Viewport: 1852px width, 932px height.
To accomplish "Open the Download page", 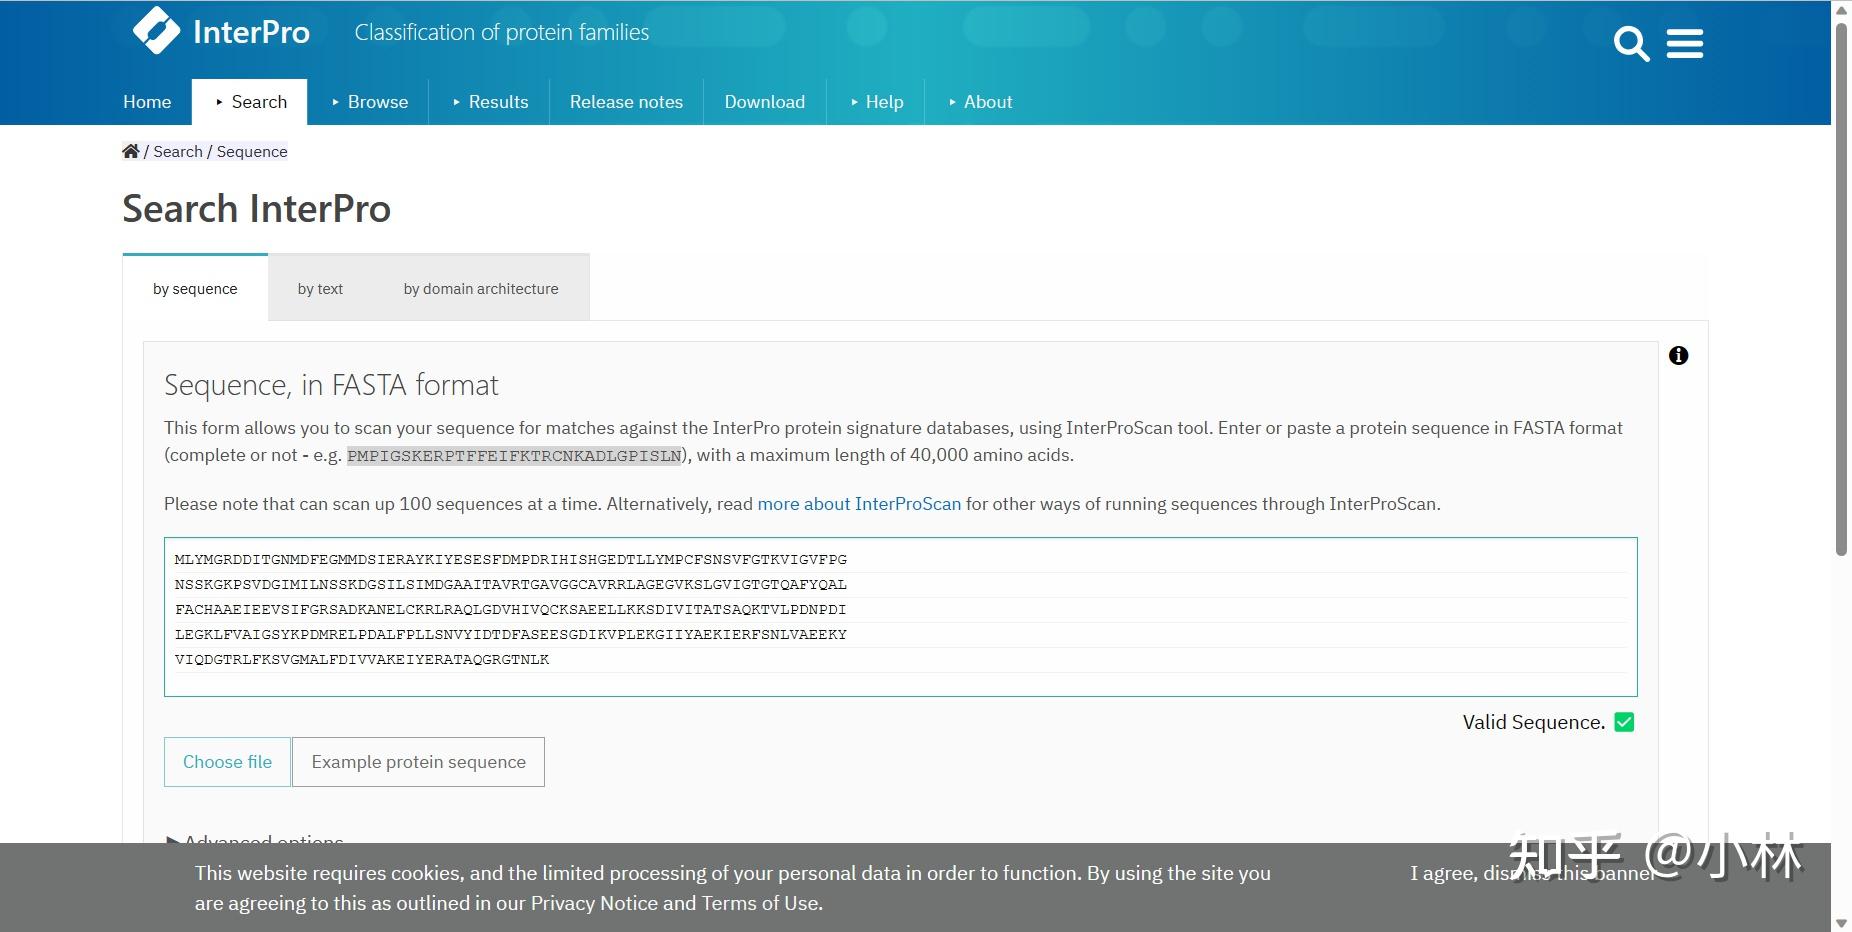I will [x=765, y=102].
